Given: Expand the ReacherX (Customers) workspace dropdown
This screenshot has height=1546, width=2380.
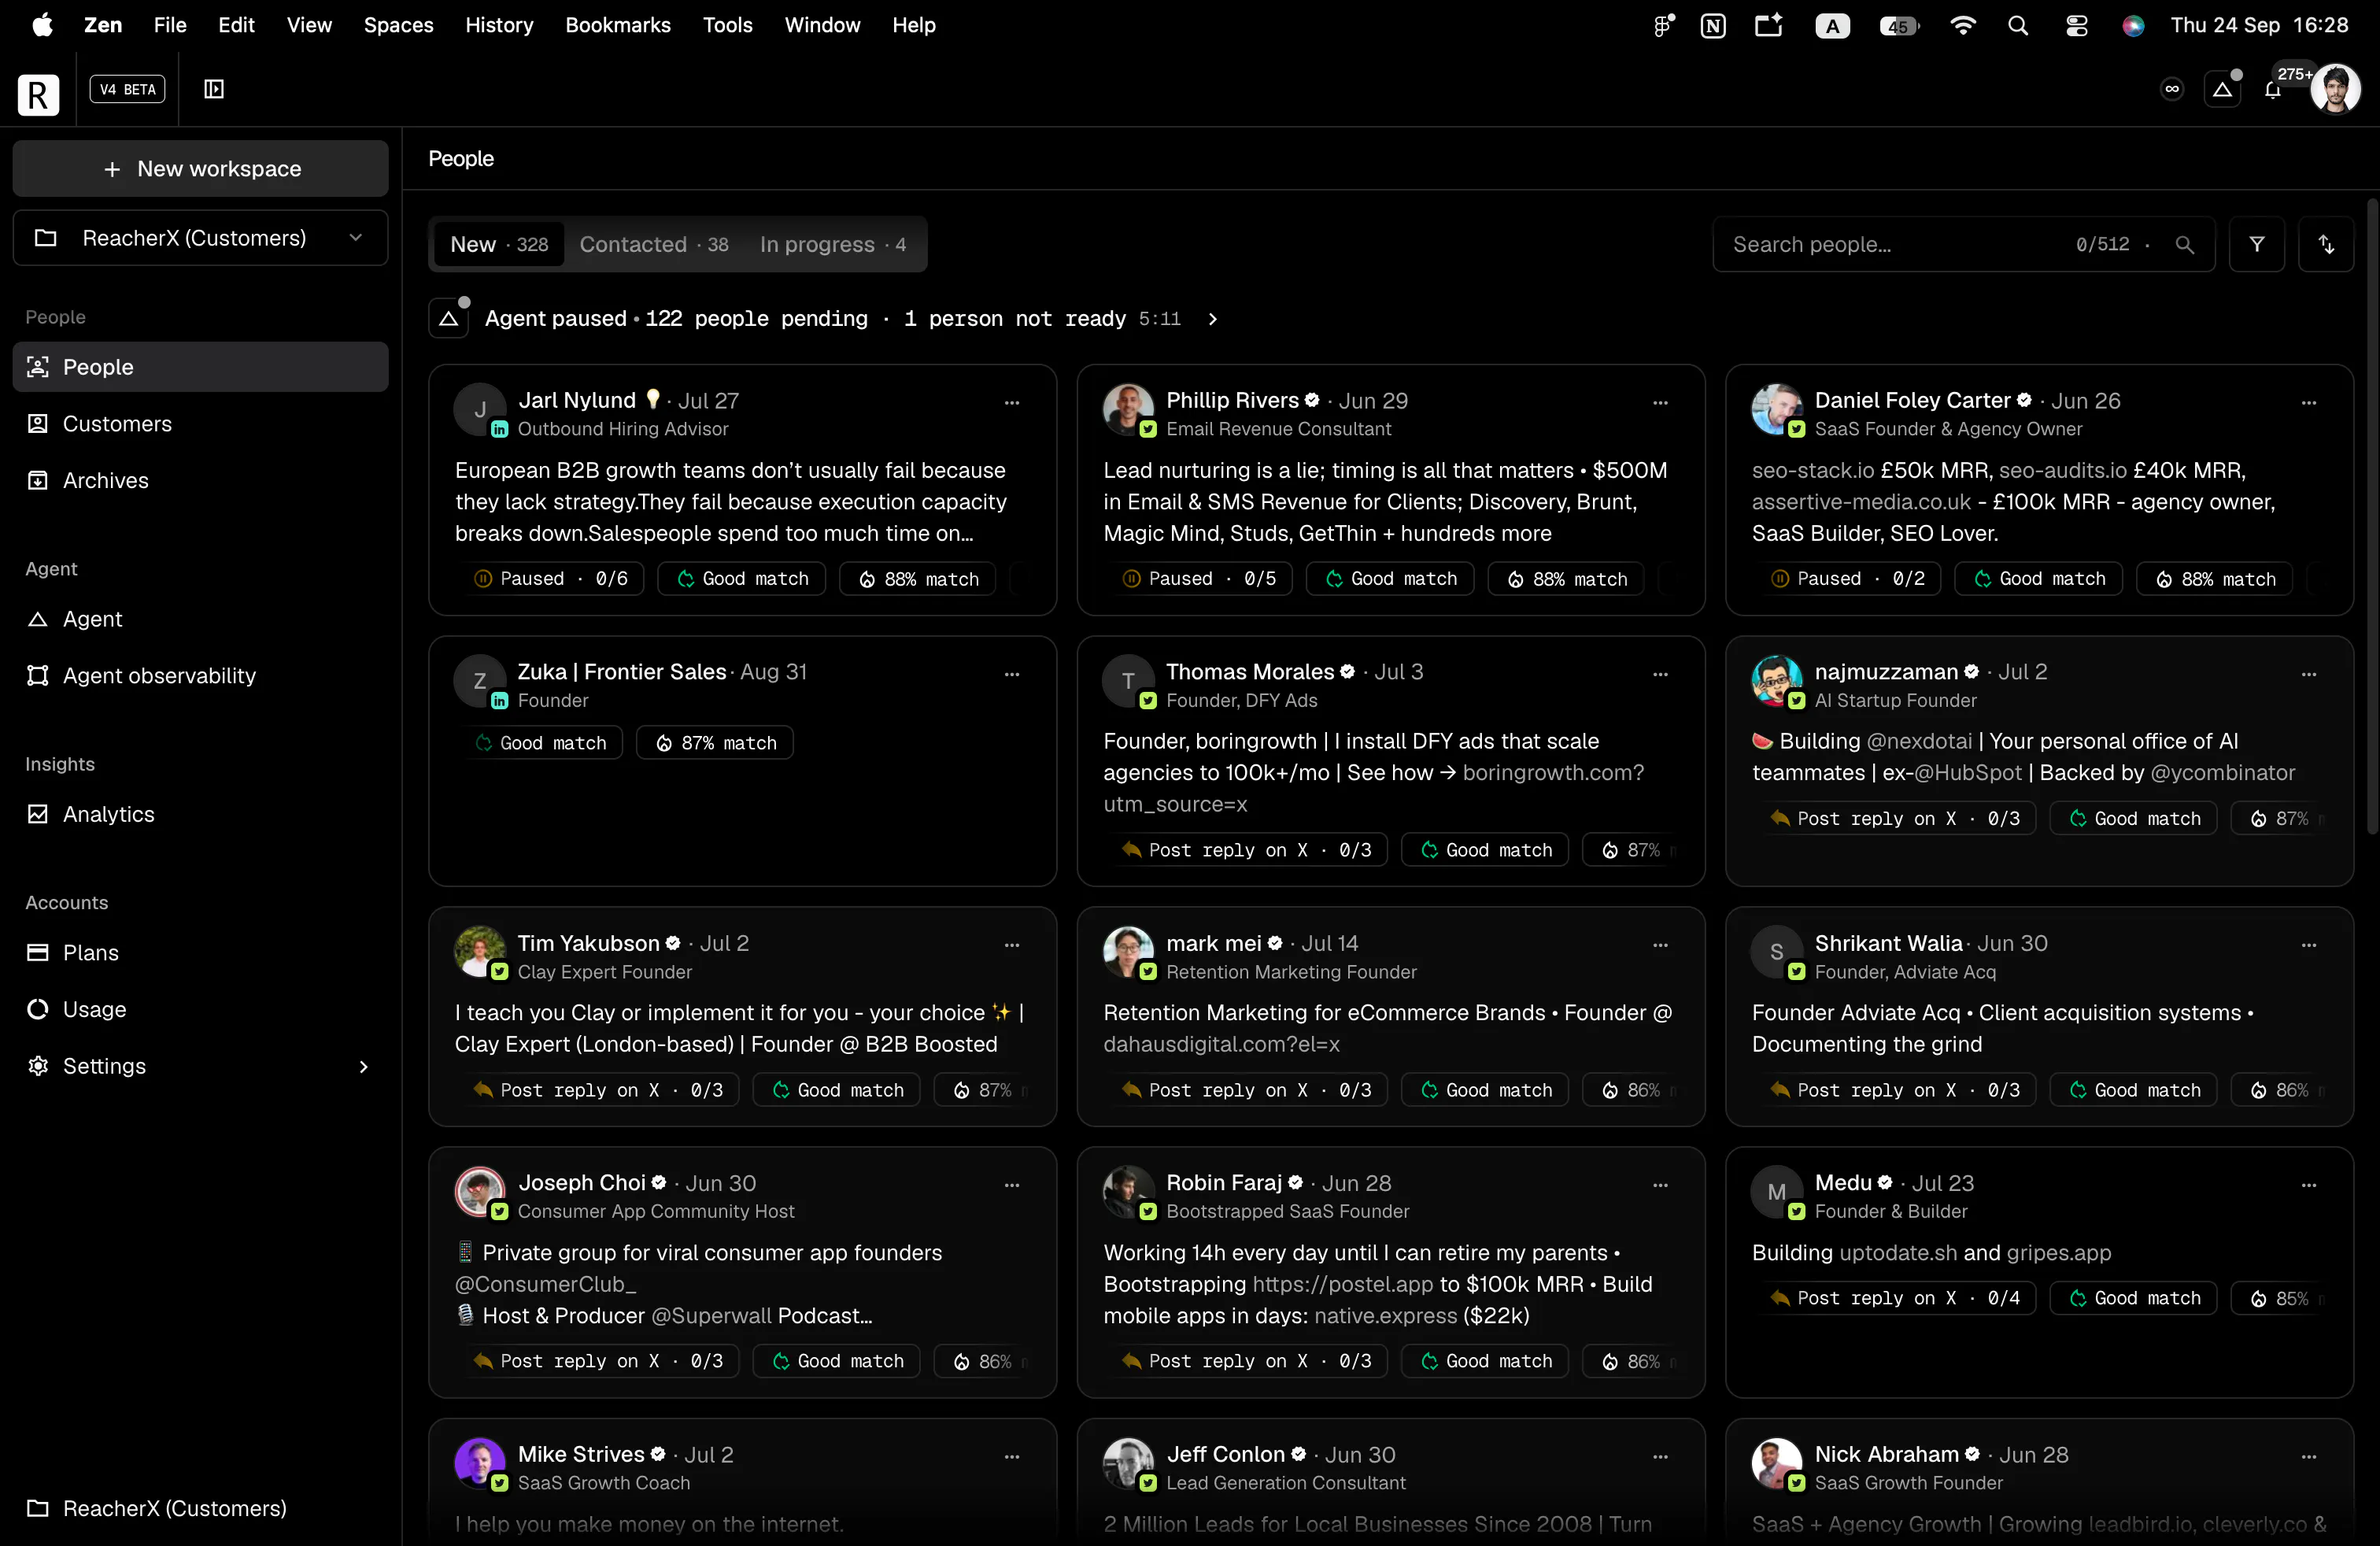Looking at the screenshot, I should pos(200,238).
